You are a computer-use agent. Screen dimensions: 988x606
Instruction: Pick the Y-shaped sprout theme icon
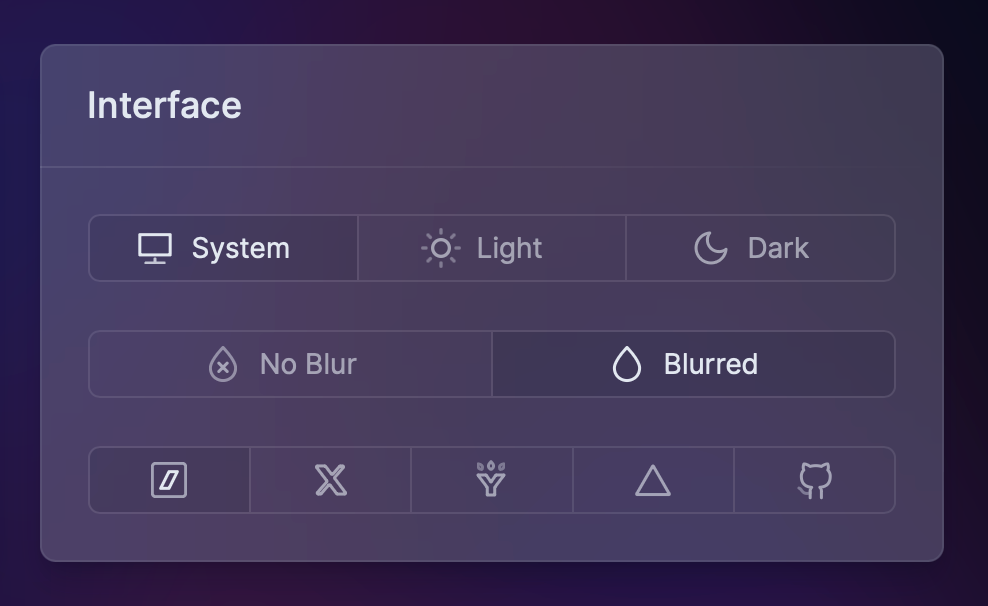(x=491, y=481)
